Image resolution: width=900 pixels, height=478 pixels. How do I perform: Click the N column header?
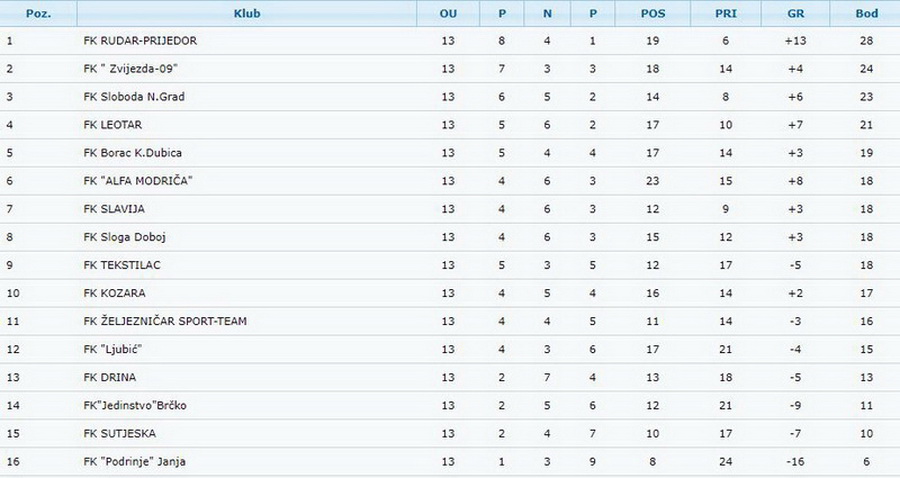(547, 13)
